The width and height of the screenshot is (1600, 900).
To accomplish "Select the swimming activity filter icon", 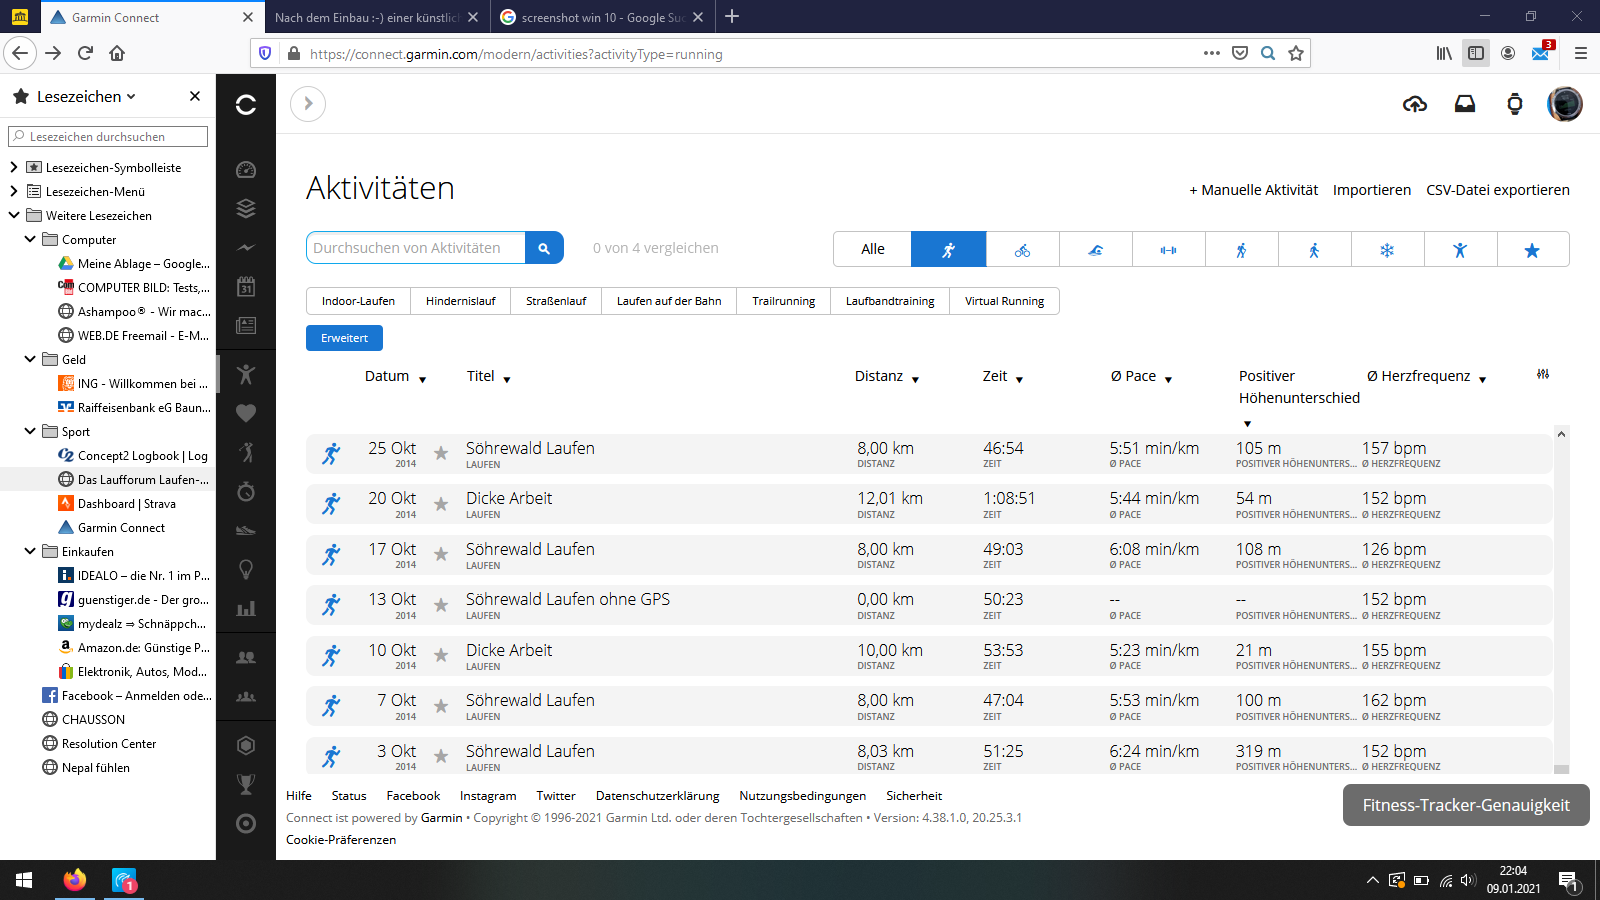I will point(1095,250).
